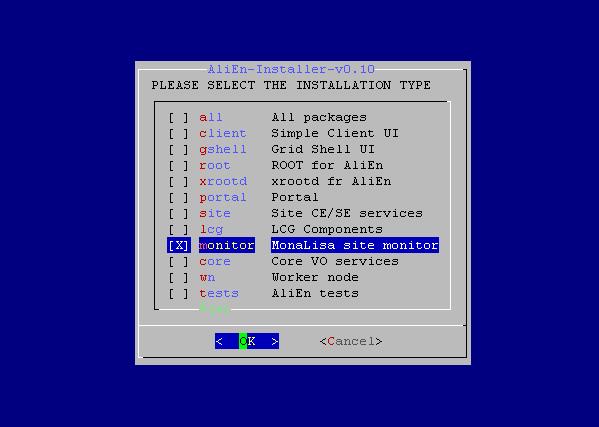Select the highlighted 'monitor' tag label
The width and height of the screenshot is (599, 427).
point(227,245)
